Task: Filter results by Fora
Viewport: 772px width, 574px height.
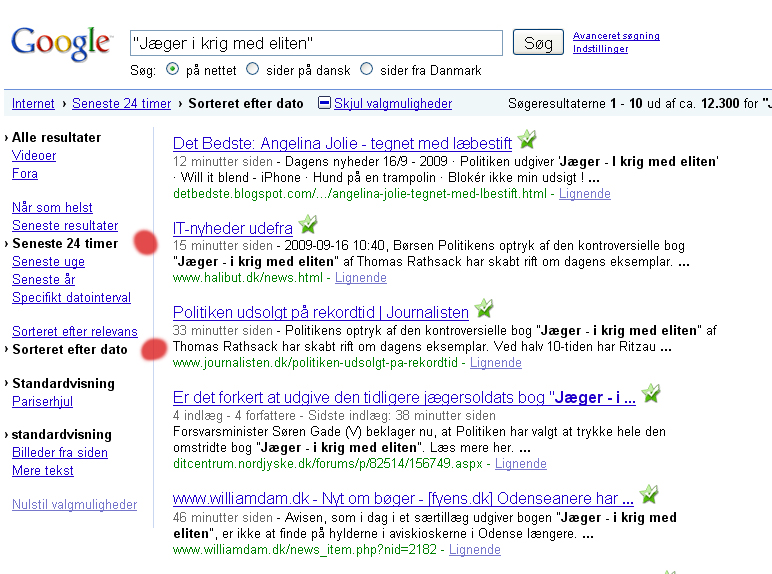Action: pos(25,174)
